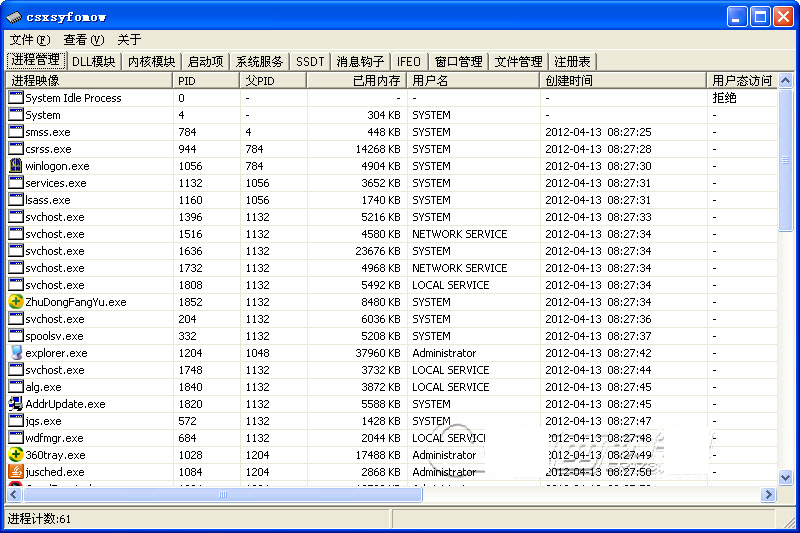Viewport: 800px width, 533px height.
Task: Click the 2012-04-13 08:27:42 creation time
Action: pos(598,353)
